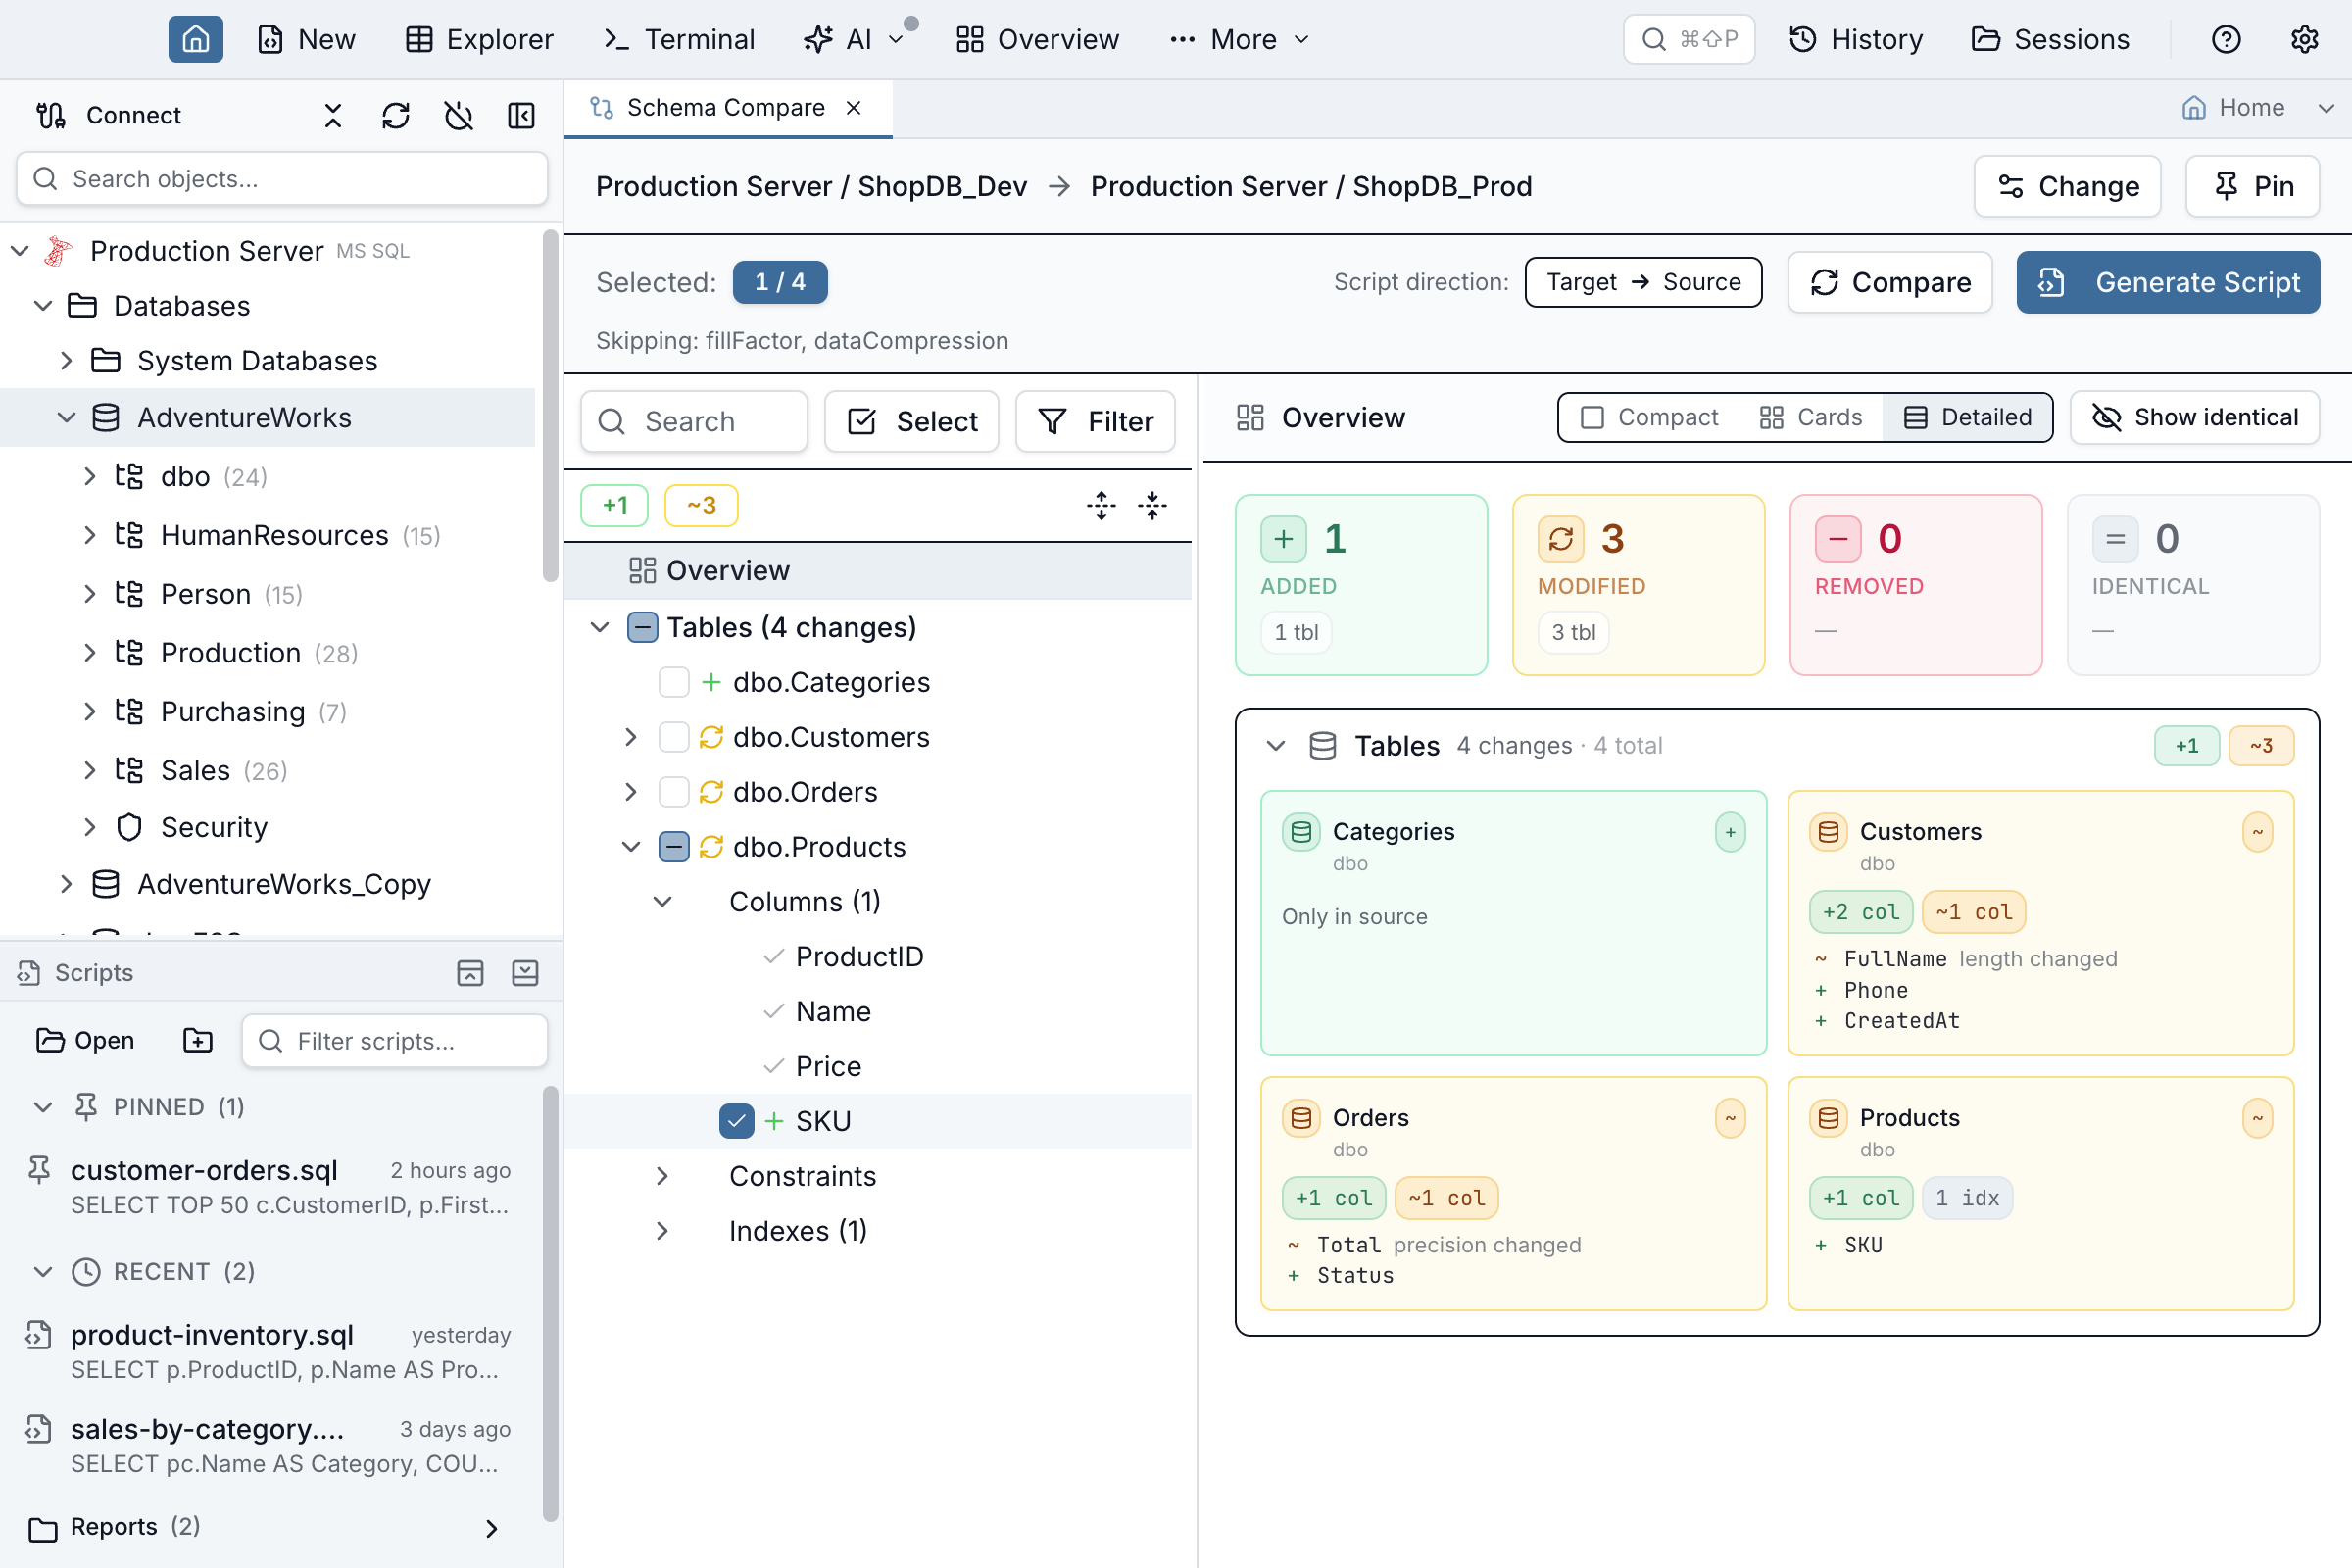Open the History panel

click(x=1856, y=39)
